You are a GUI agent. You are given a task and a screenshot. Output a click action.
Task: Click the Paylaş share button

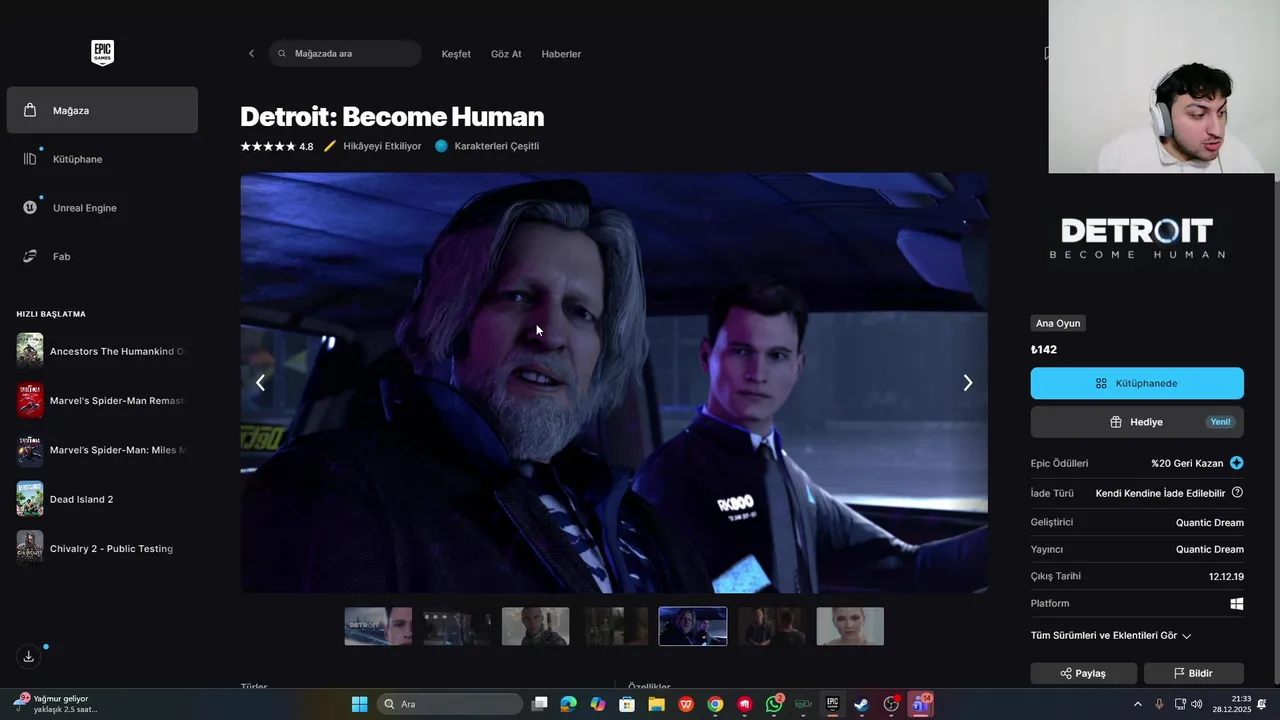(1084, 673)
